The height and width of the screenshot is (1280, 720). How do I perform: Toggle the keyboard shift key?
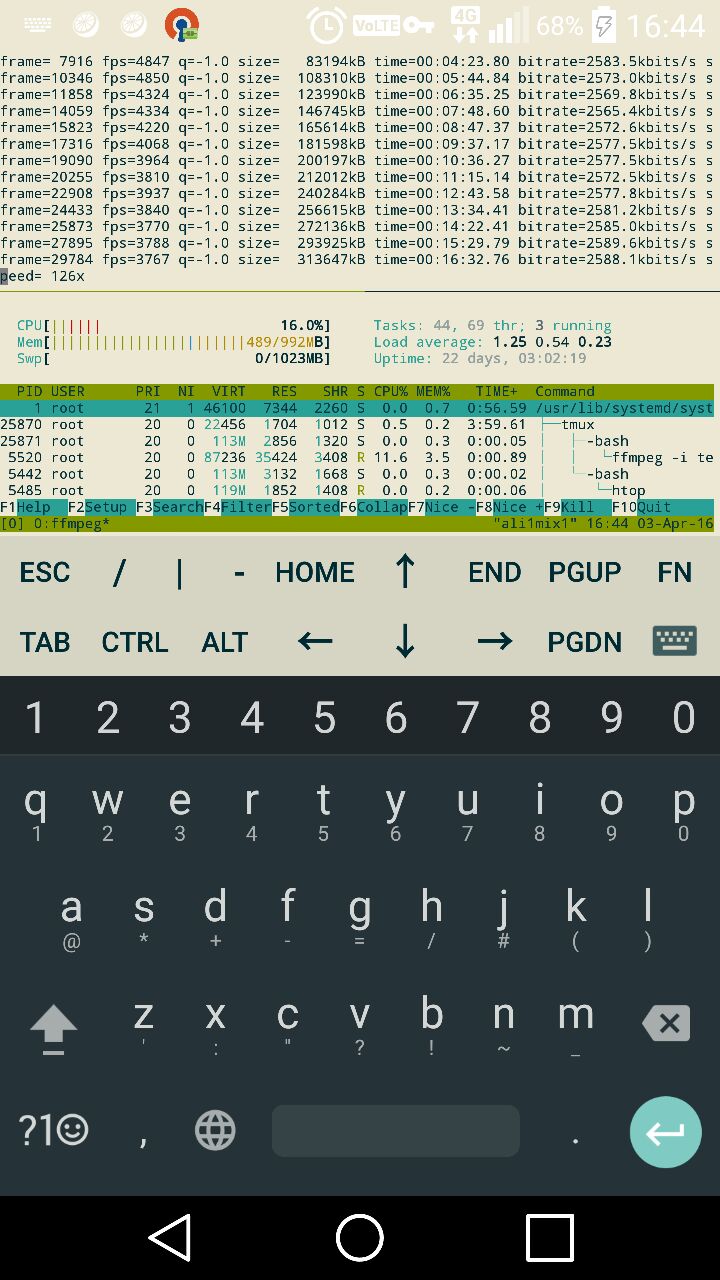pyautogui.click(x=54, y=1028)
